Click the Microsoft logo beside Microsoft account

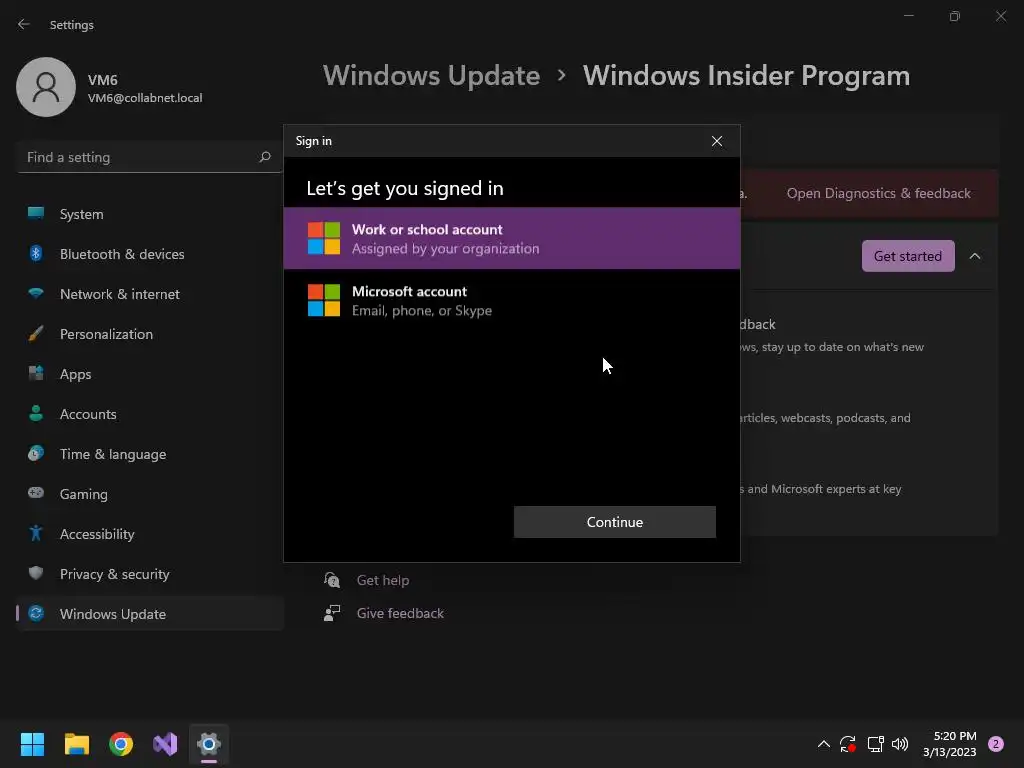pos(324,300)
